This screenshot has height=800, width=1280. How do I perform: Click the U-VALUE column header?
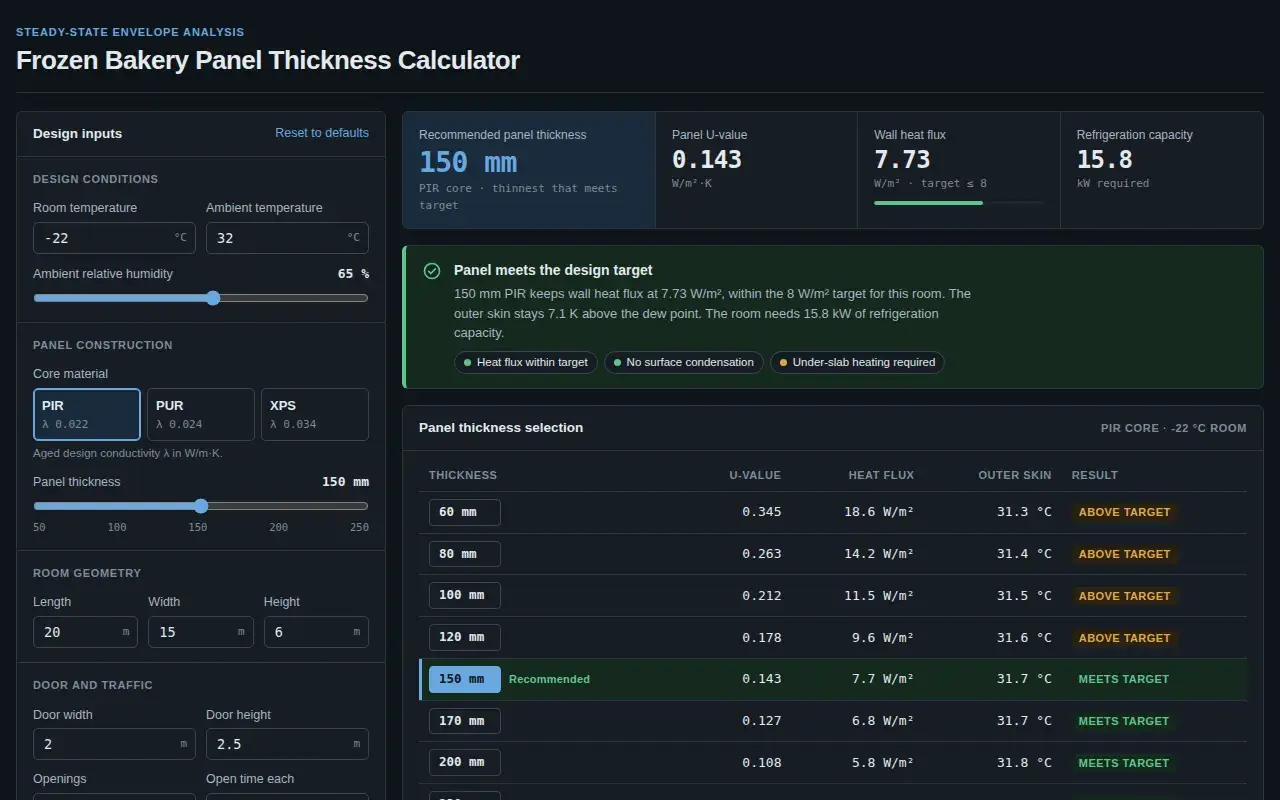tap(755, 475)
